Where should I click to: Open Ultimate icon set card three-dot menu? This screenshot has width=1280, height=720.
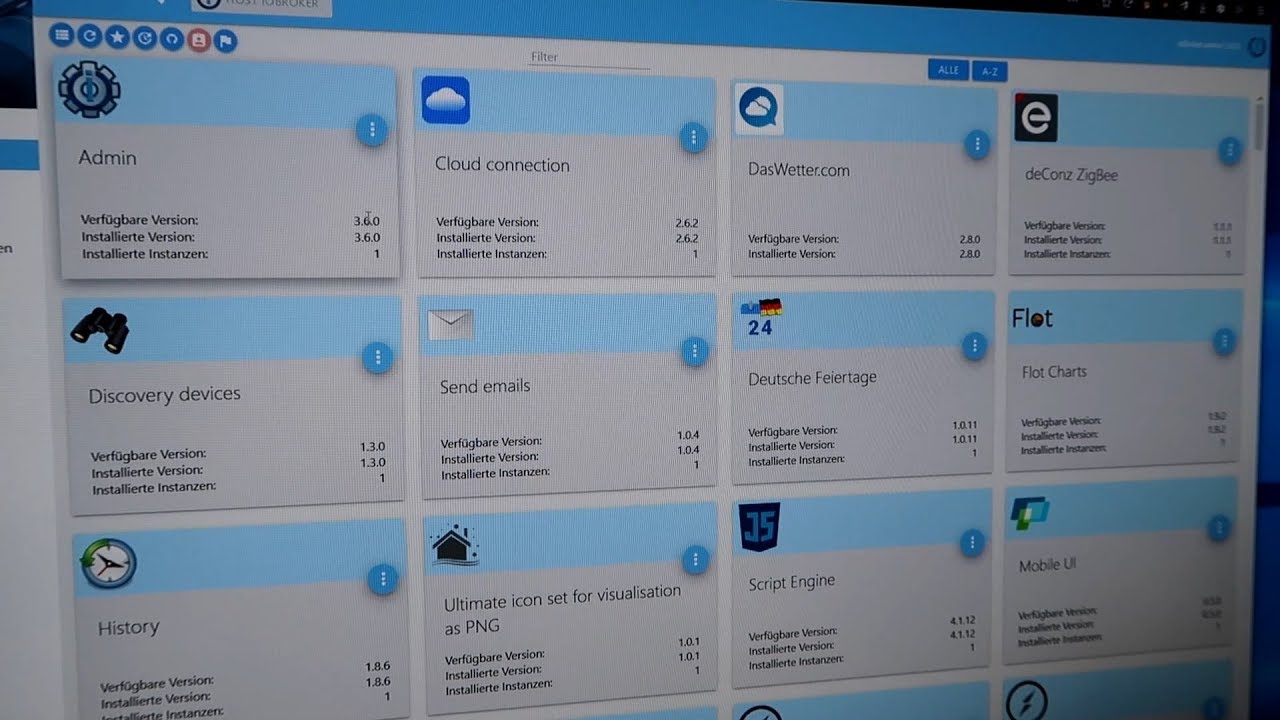(x=695, y=560)
